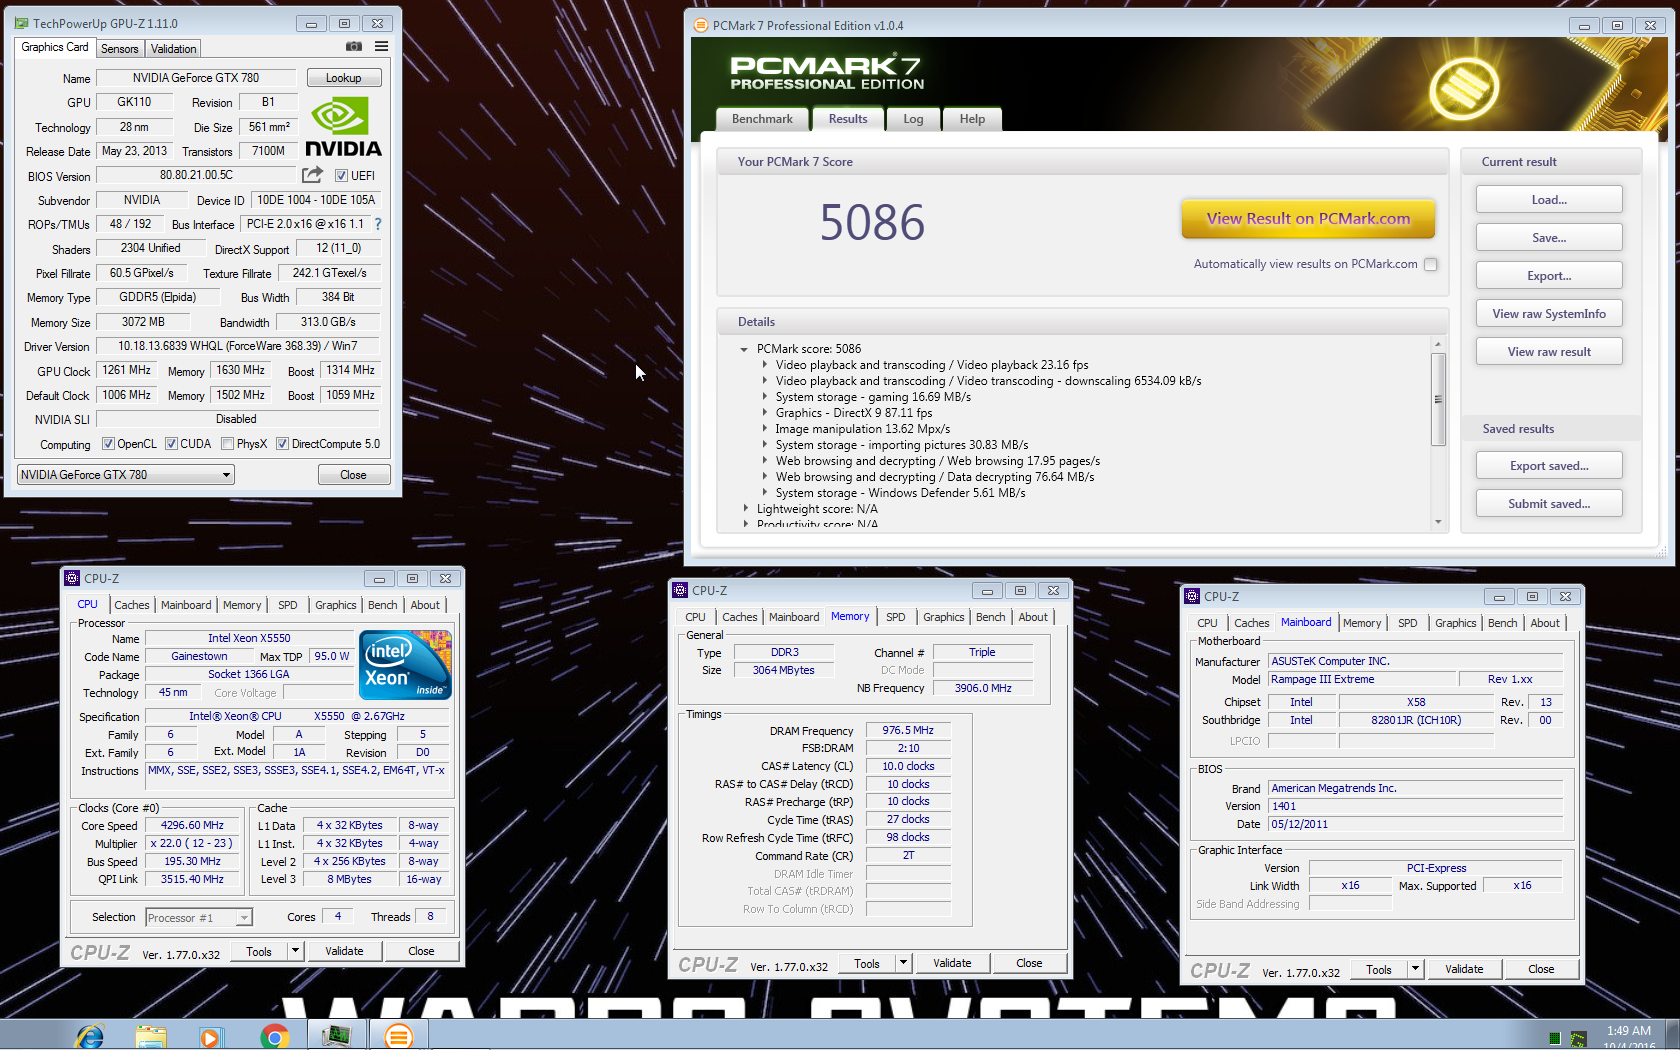Click the CPU-Z title icon of the processor window

[71, 578]
